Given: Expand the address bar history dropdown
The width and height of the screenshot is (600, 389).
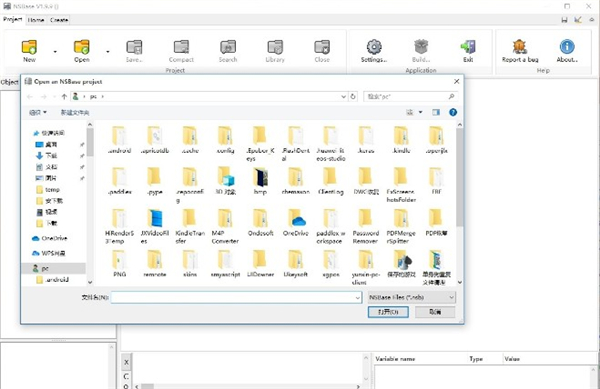Looking at the screenshot, I should click(343, 96).
